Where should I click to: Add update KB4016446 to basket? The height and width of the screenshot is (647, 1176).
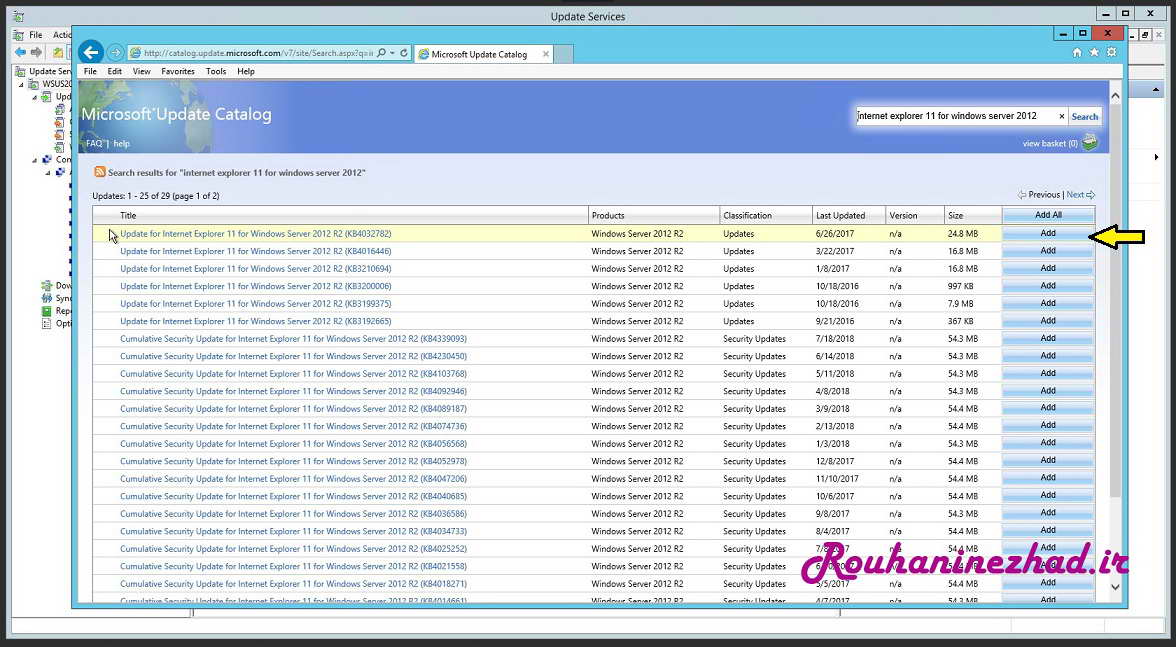tap(1048, 250)
